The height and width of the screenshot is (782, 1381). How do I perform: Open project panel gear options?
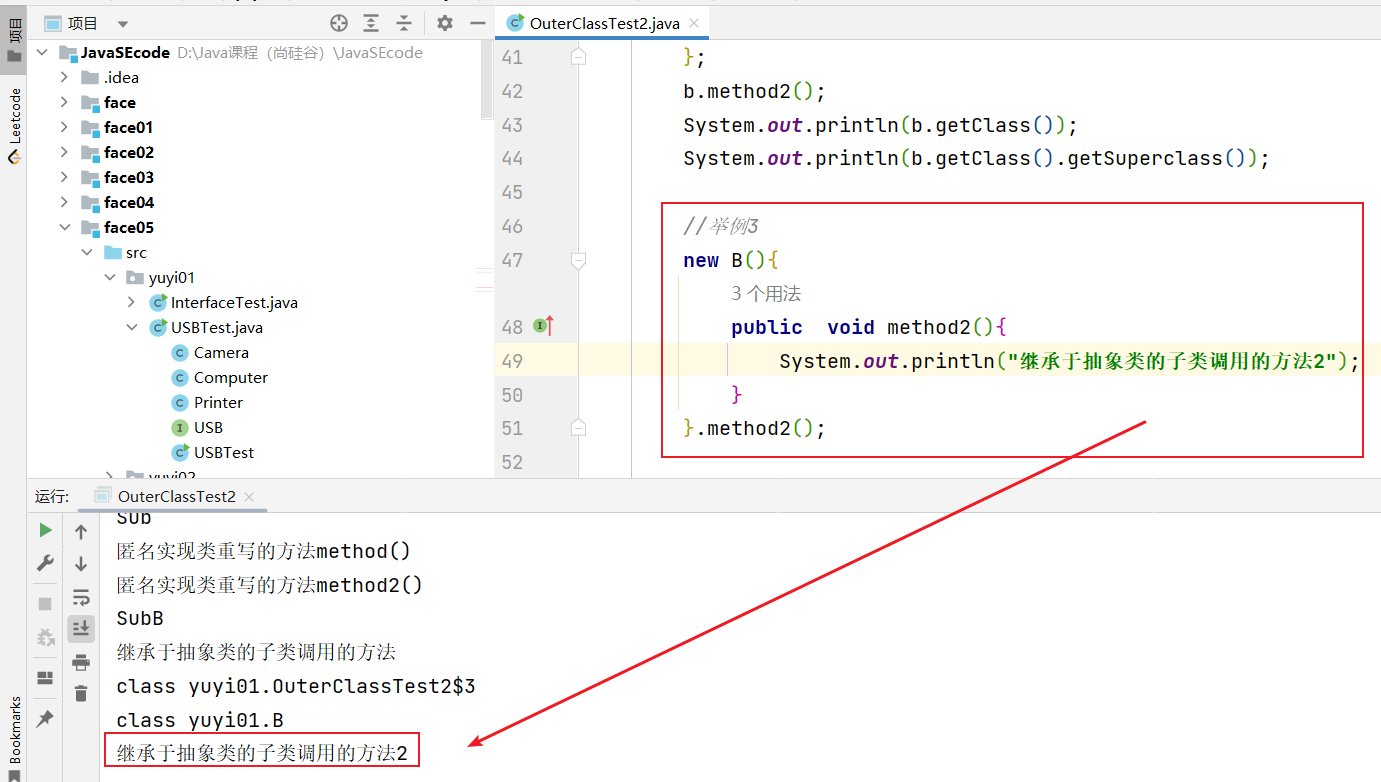(x=445, y=23)
